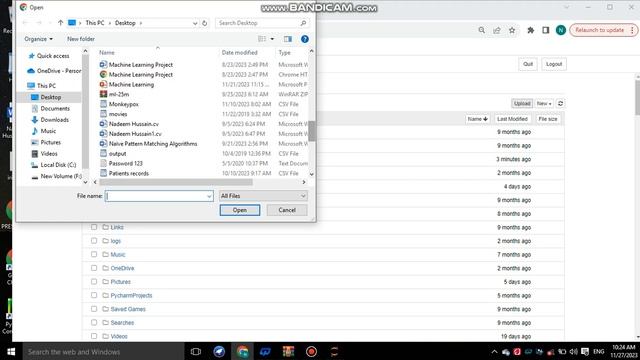Toggle the preview pane icon
This screenshot has height=360, width=640.
tap(288, 39)
